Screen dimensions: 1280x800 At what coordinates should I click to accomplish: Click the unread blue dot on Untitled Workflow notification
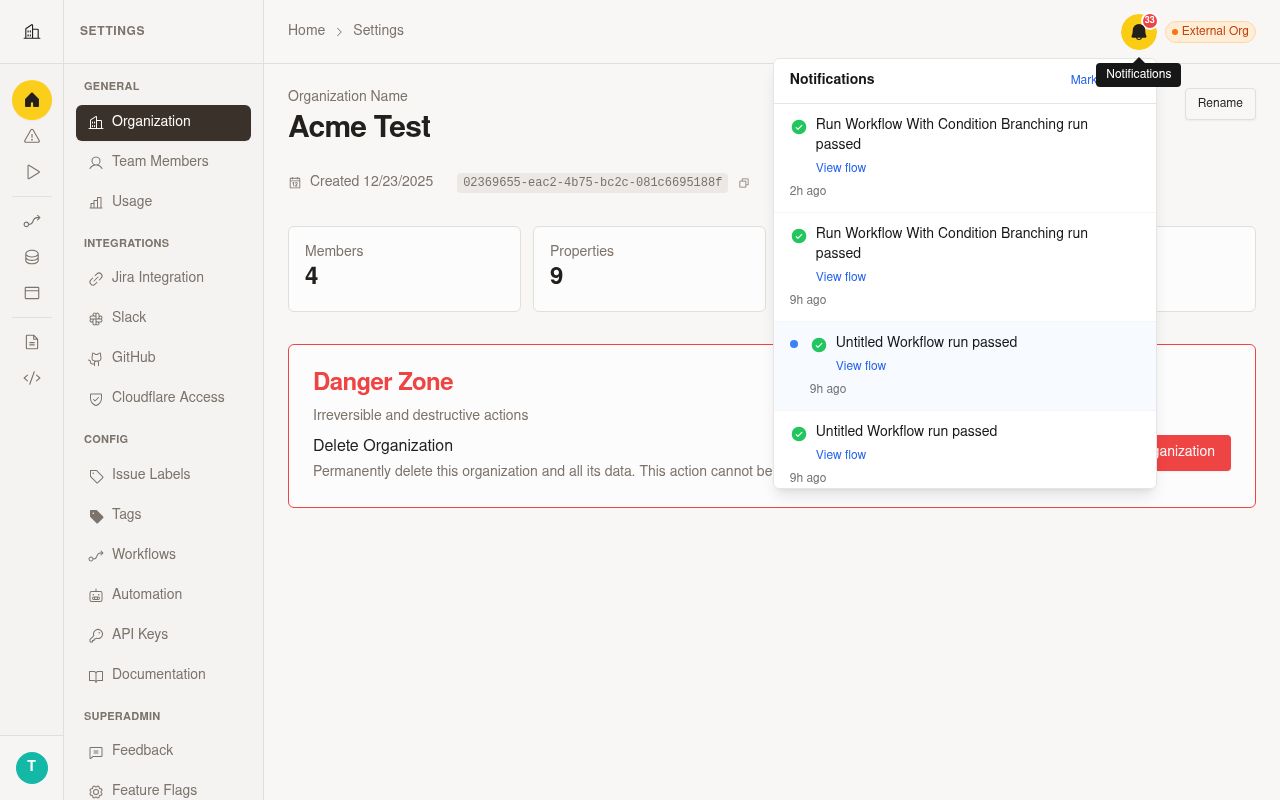pos(794,344)
